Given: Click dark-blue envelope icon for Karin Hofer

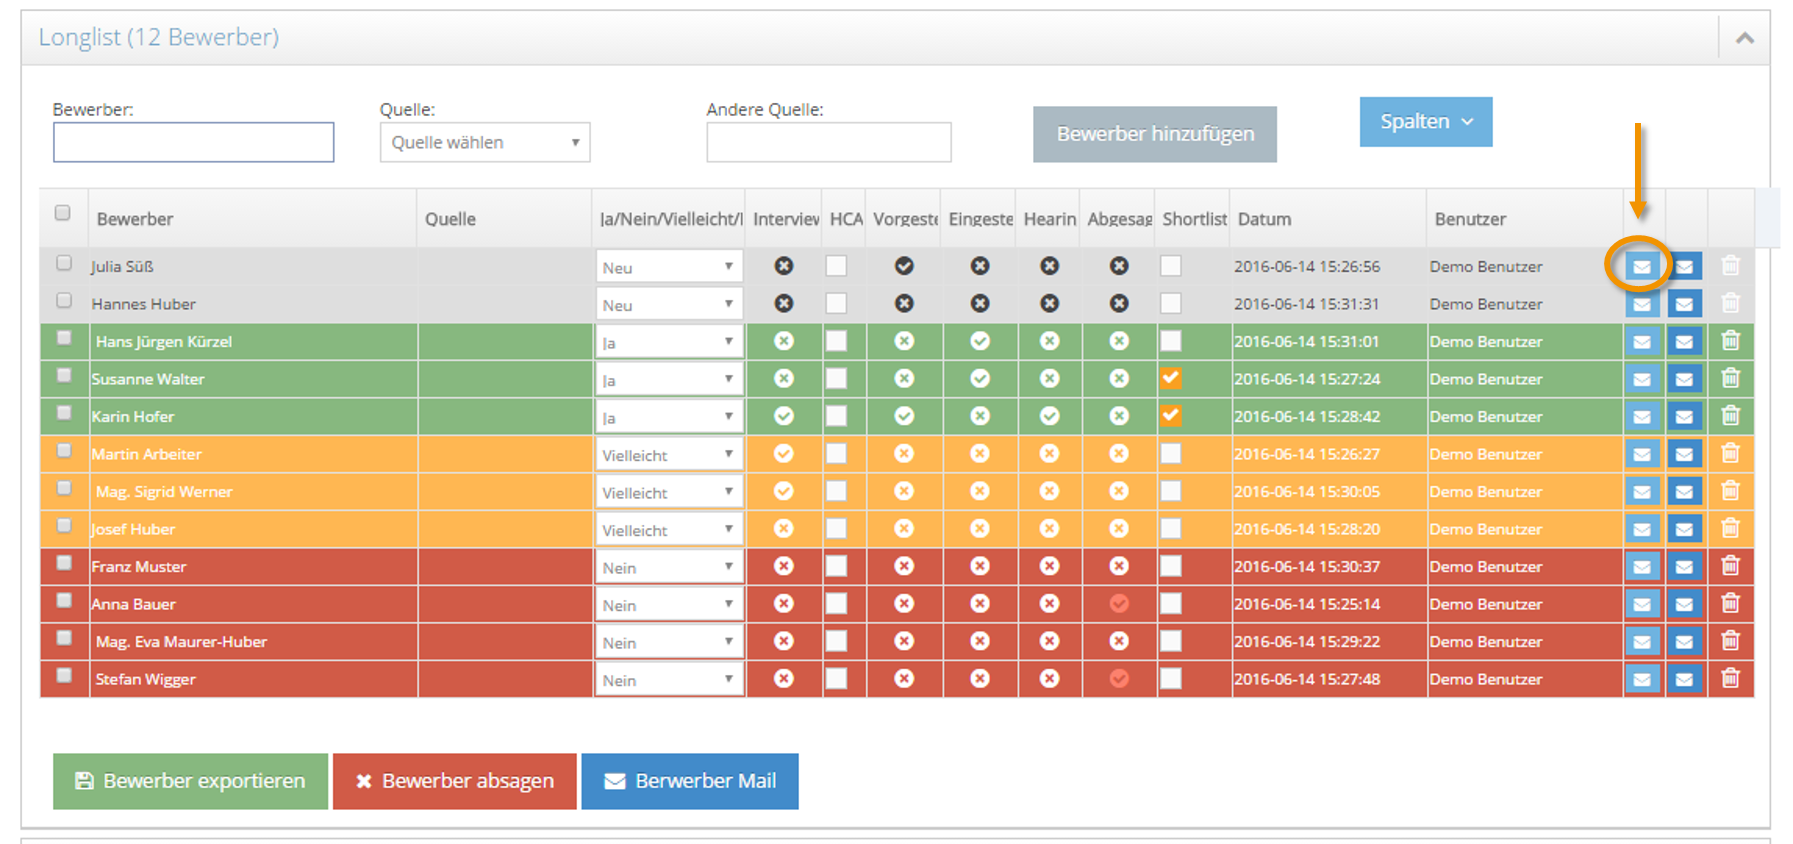Looking at the screenshot, I should point(1685,416).
